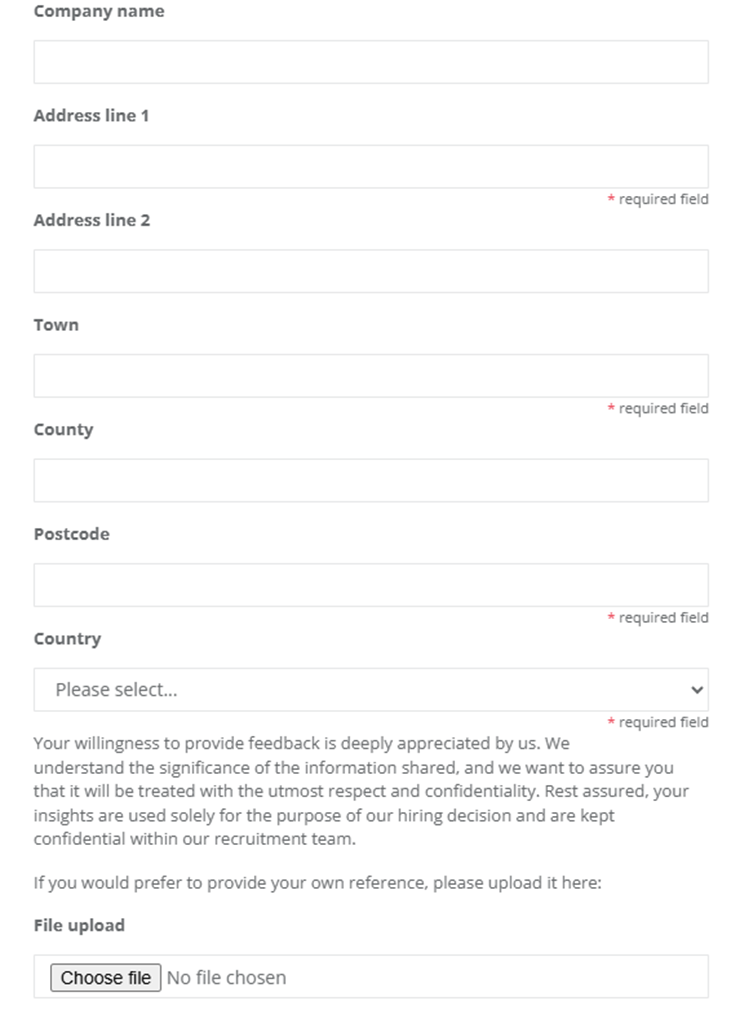Viewport: 740px width, 1010px height.
Task: Click the 'No file chosen' text
Action: coord(226,977)
